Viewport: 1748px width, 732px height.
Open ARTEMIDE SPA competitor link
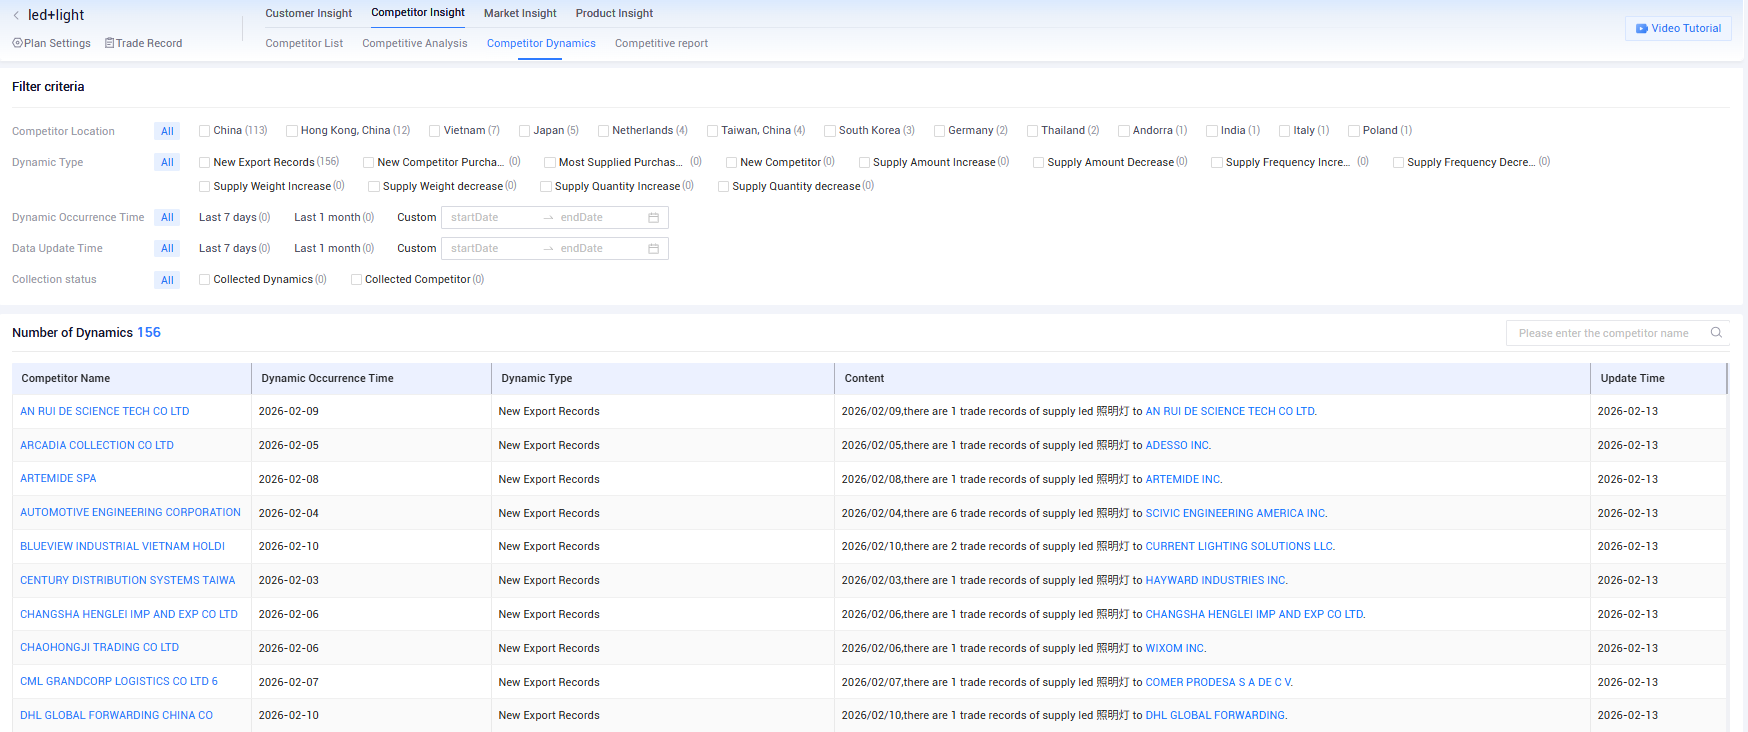58,478
